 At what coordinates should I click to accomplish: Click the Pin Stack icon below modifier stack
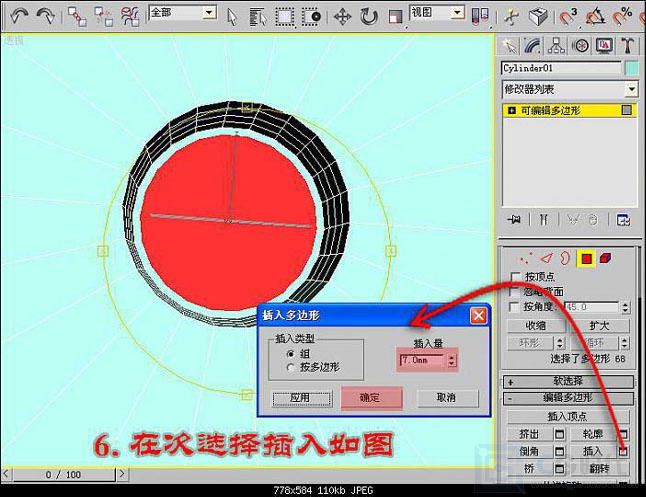[514, 219]
